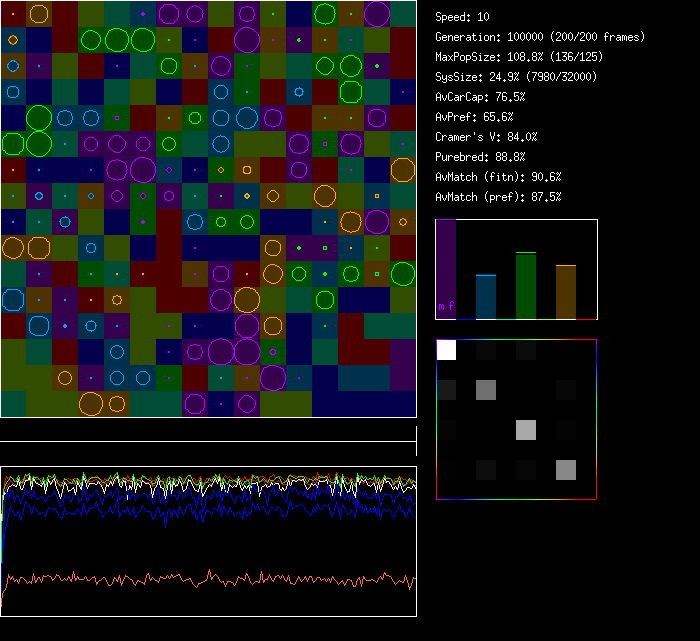Select the orange bar in the bar chart
The width and height of the screenshot is (700, 641).
(x=565, y=292)
